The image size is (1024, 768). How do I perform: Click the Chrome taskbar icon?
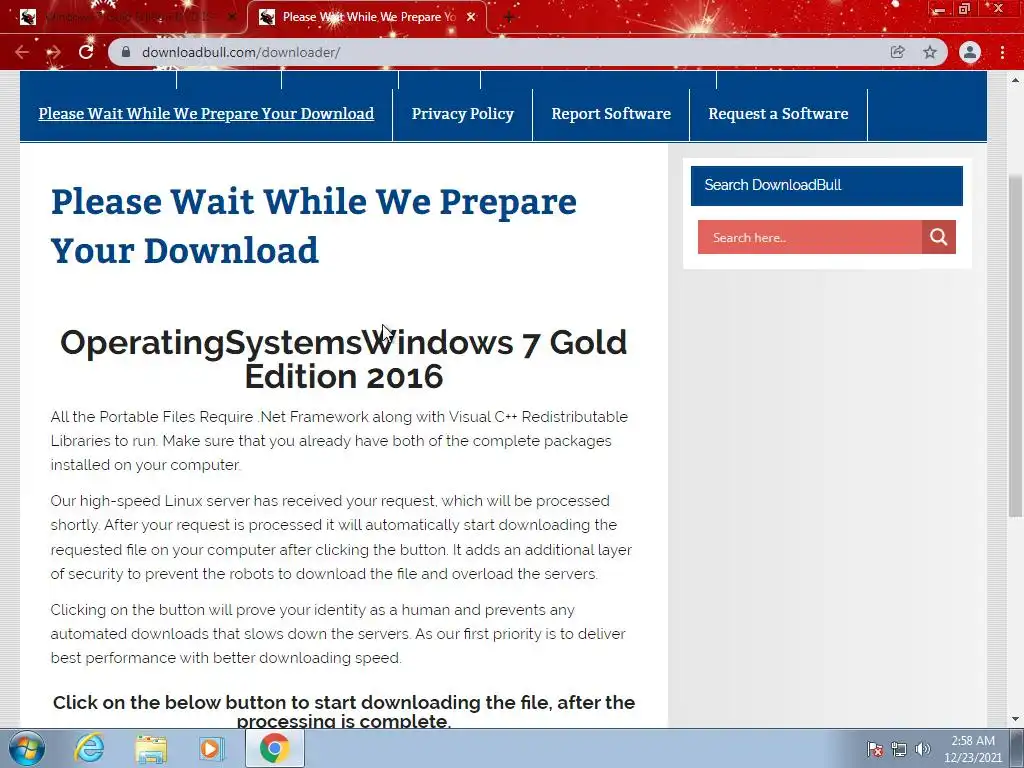click(x=274, y=748)
